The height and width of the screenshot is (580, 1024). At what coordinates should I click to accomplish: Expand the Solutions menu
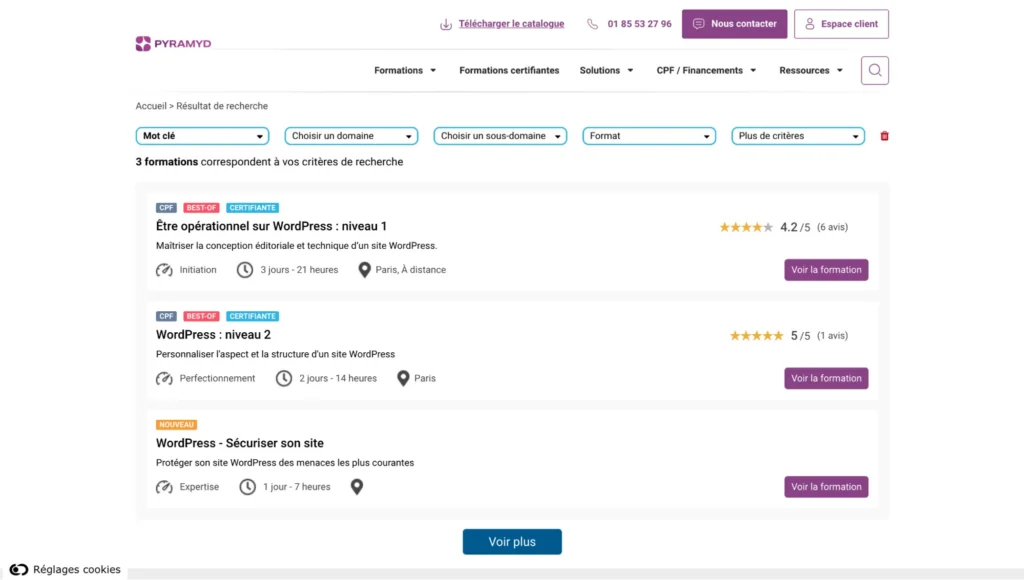607,71
